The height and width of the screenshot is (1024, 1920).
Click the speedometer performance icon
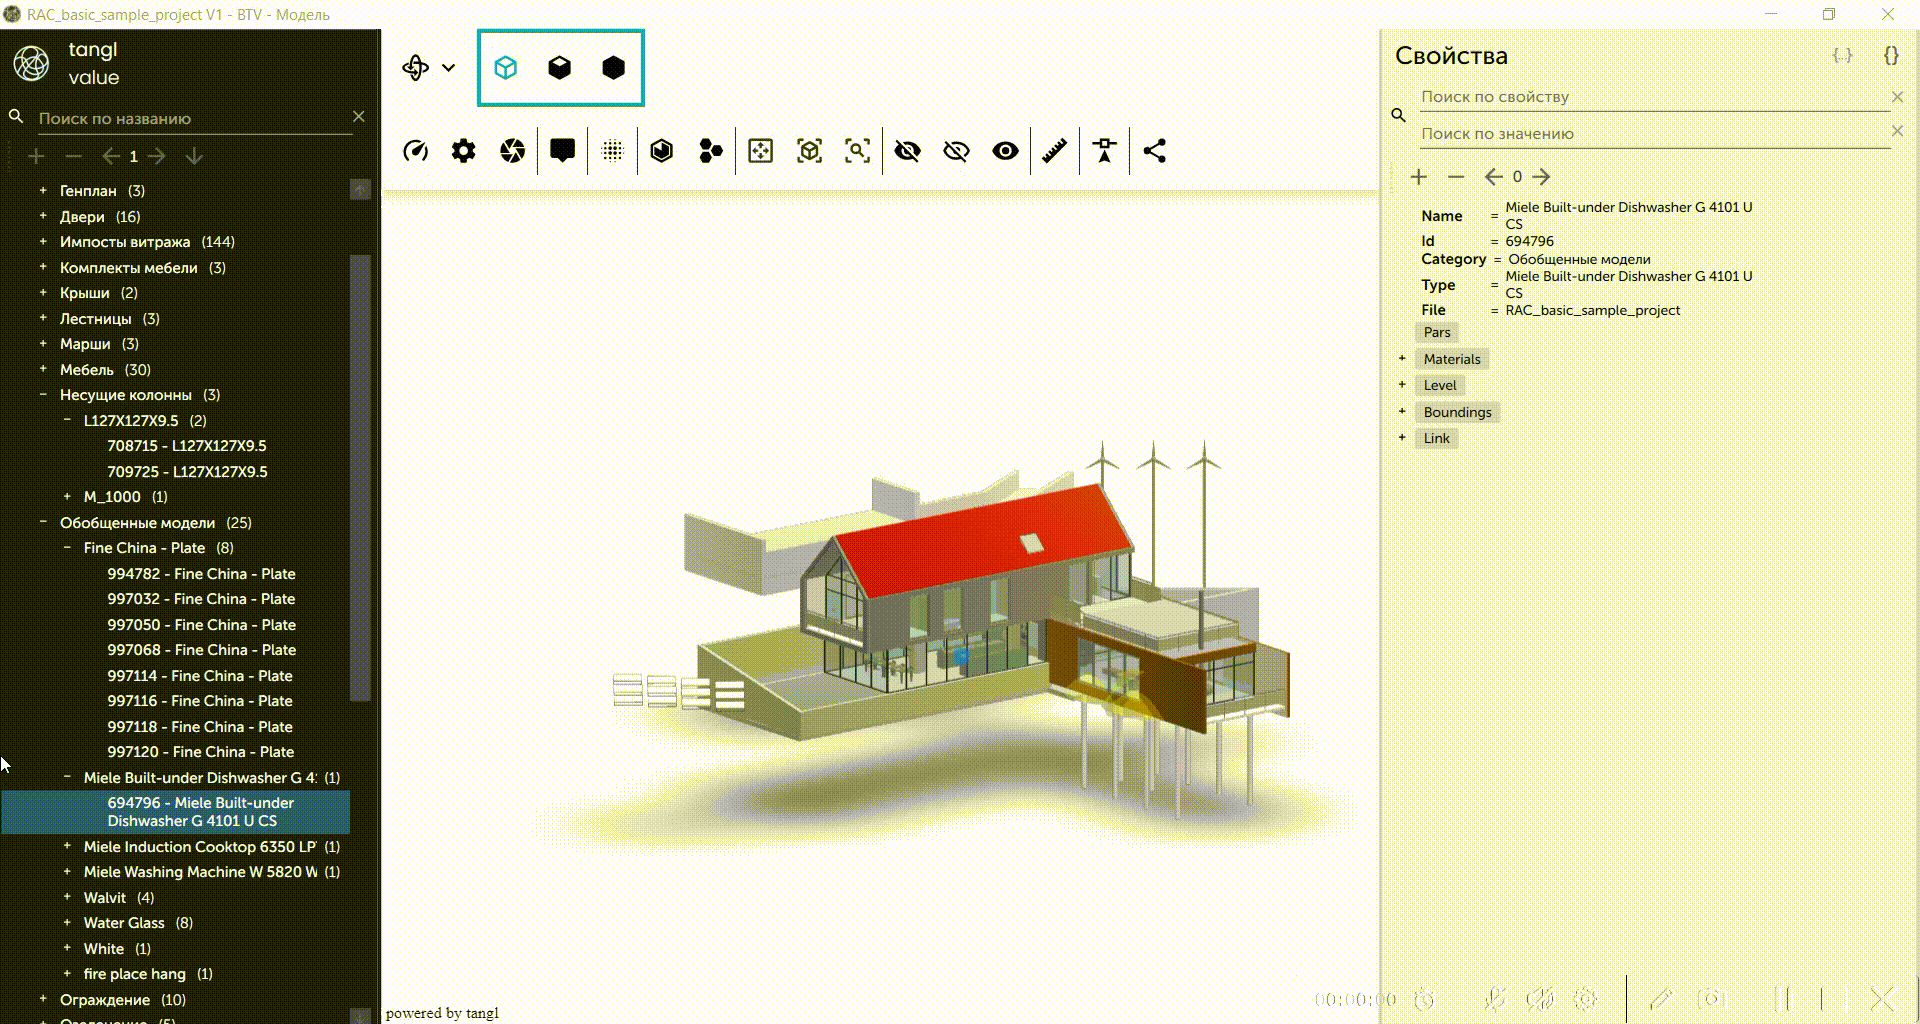click(x=415, y=151)
